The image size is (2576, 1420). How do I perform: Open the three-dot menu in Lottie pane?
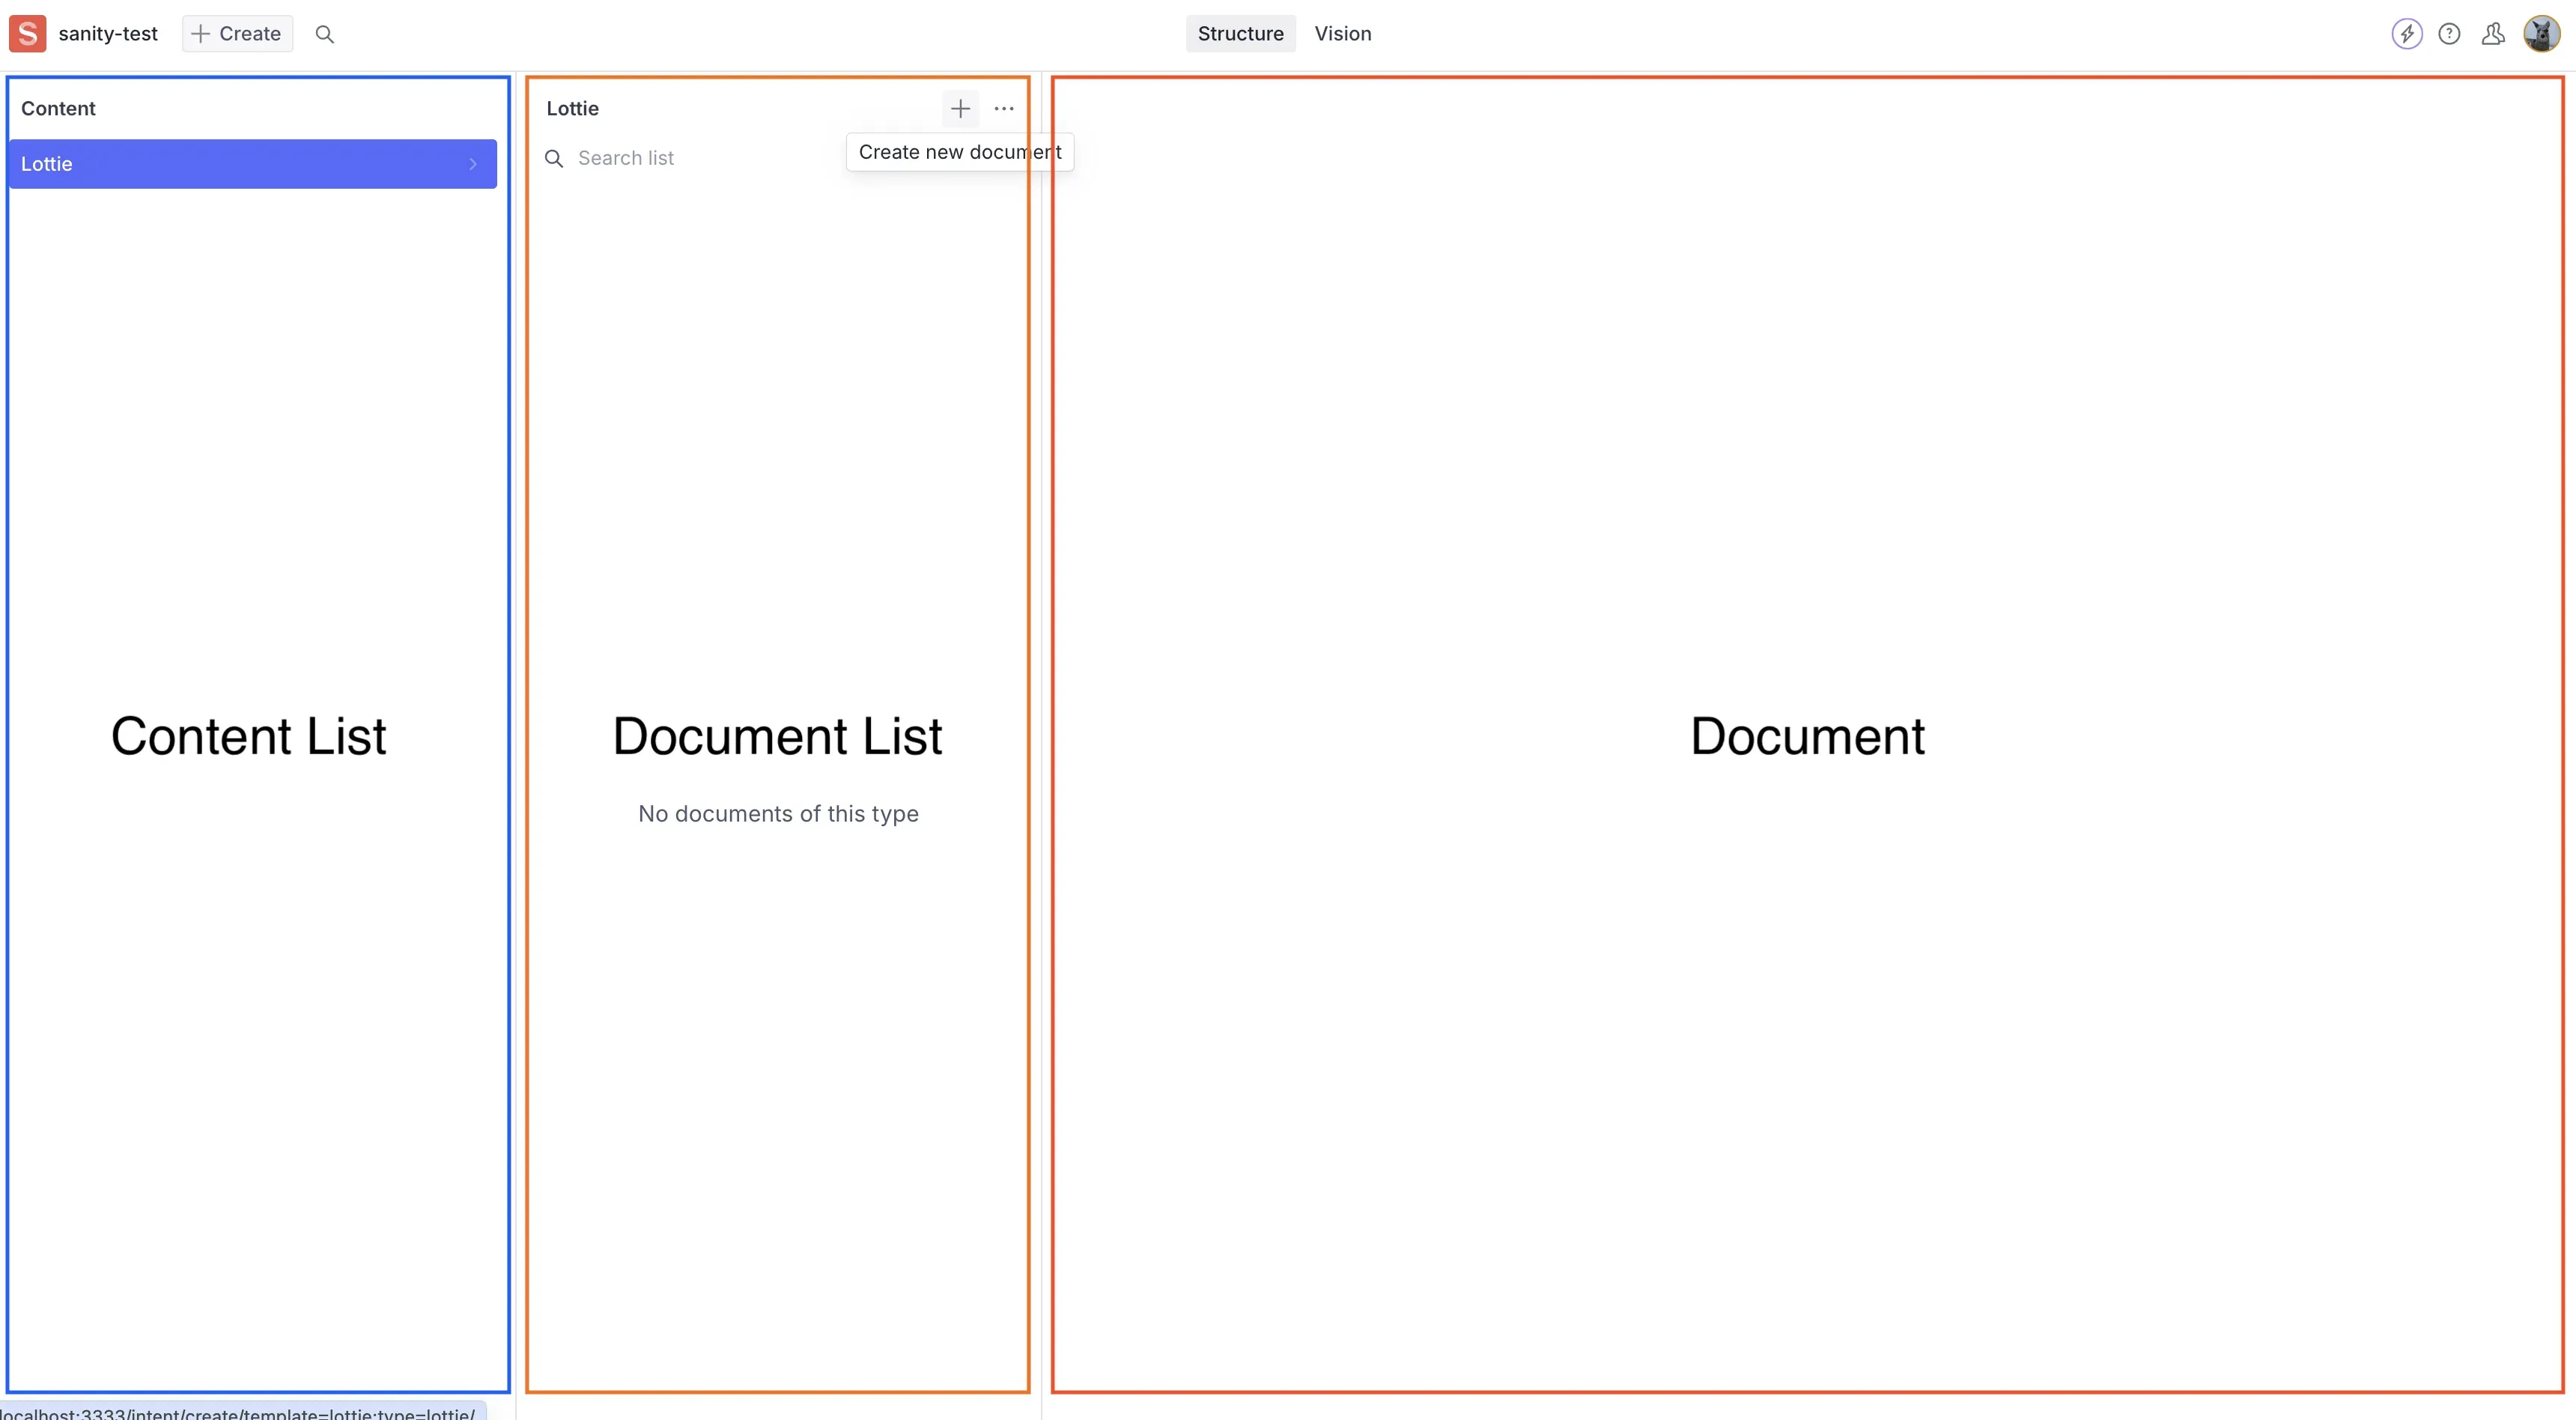[x=1004, y=108]
